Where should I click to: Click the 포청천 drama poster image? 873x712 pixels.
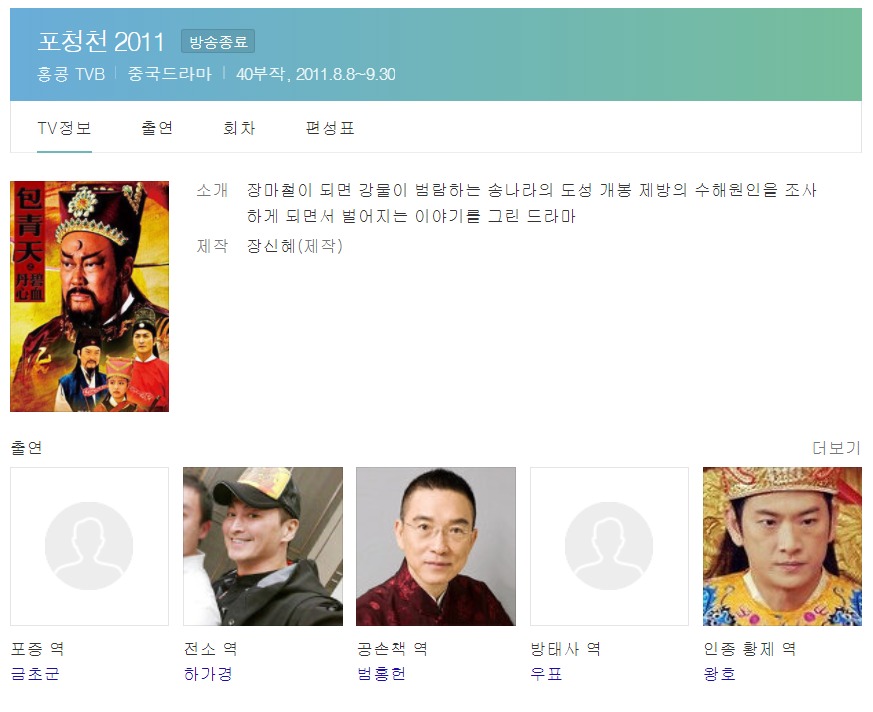tap(89, 296)
